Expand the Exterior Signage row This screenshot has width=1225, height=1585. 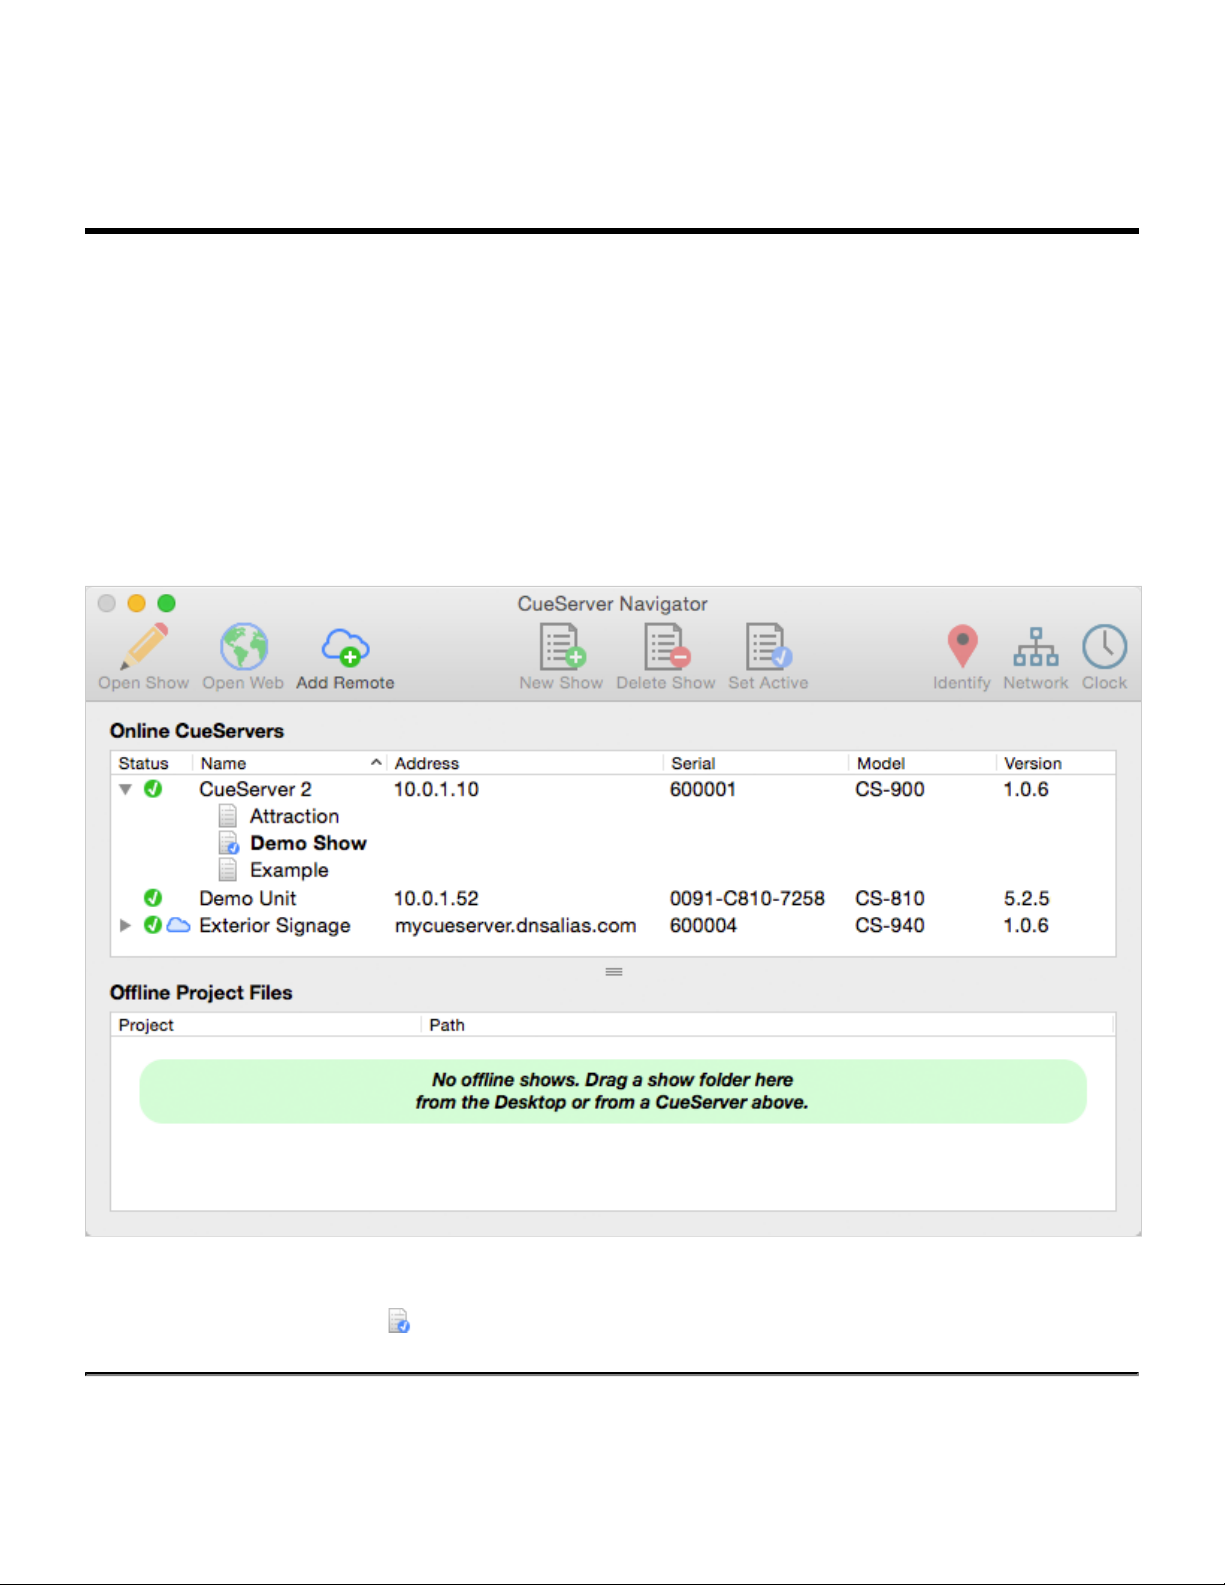coord(125,925)
